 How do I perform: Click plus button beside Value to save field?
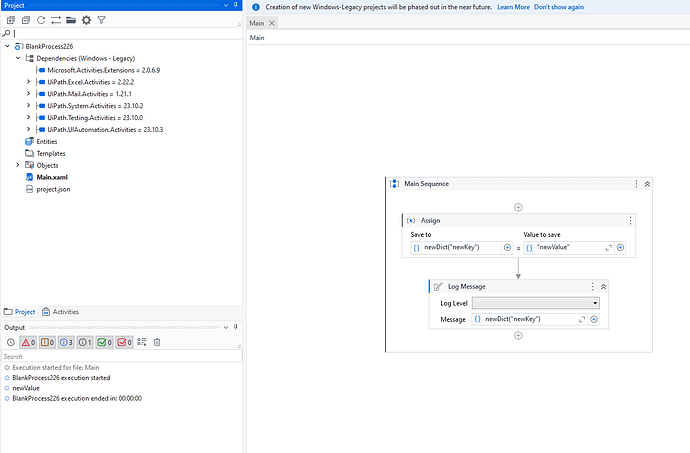pos(620,247)
